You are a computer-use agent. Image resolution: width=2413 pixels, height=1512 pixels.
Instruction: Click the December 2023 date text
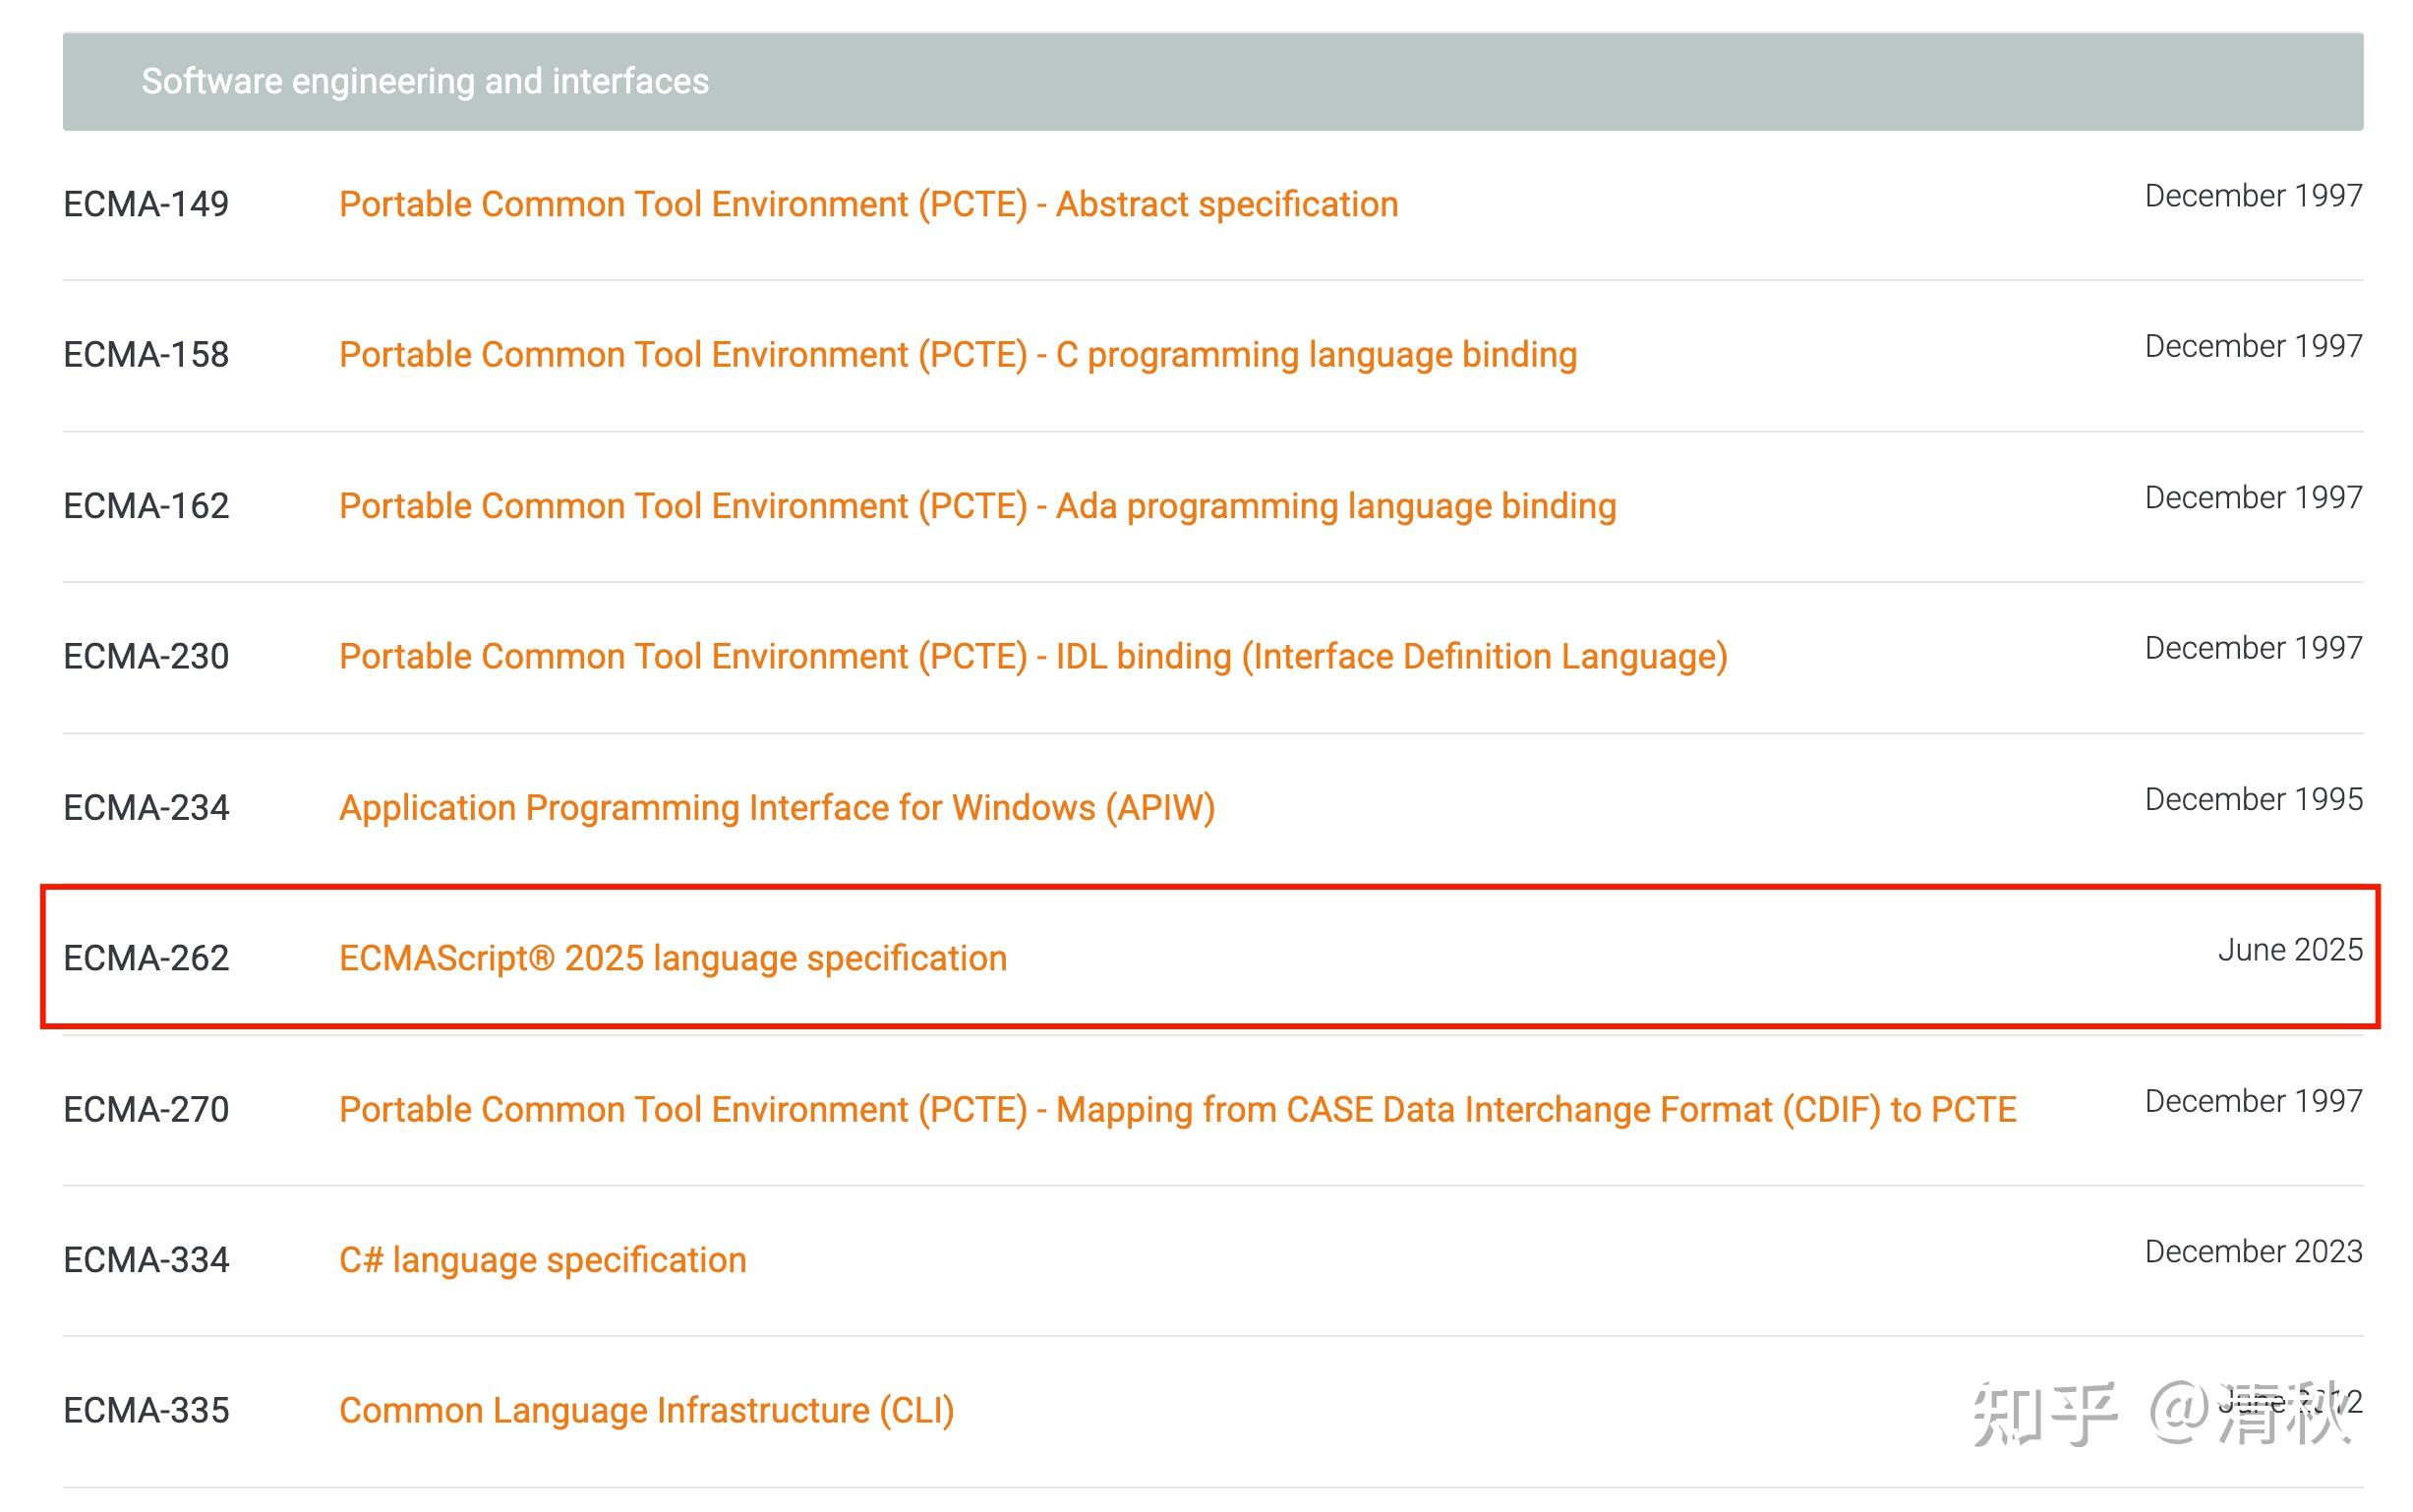[2252, 1252]
